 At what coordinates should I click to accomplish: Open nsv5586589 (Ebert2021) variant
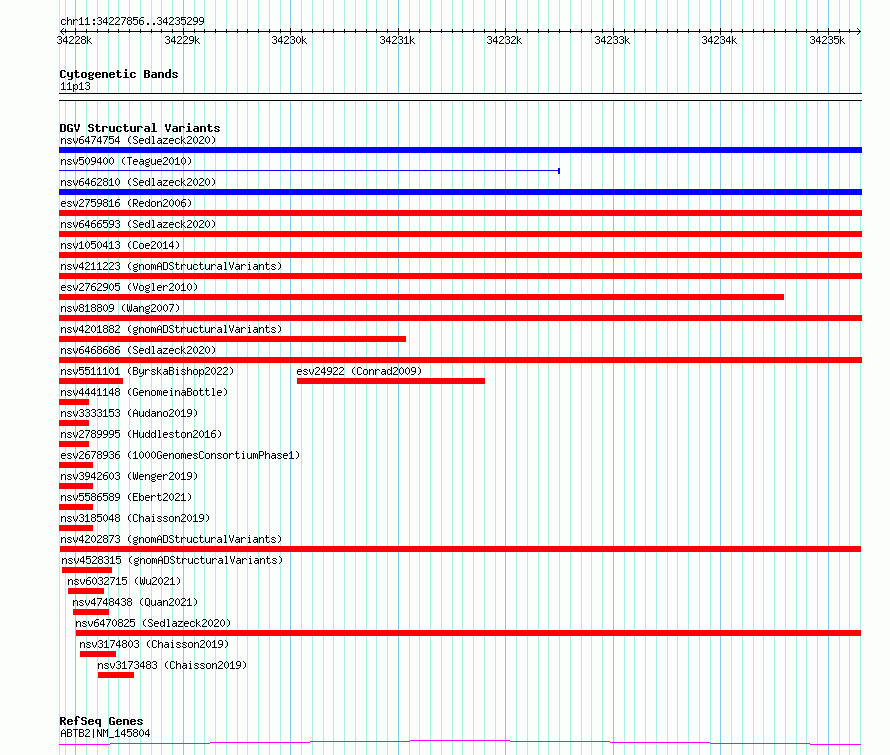(126, 497)
